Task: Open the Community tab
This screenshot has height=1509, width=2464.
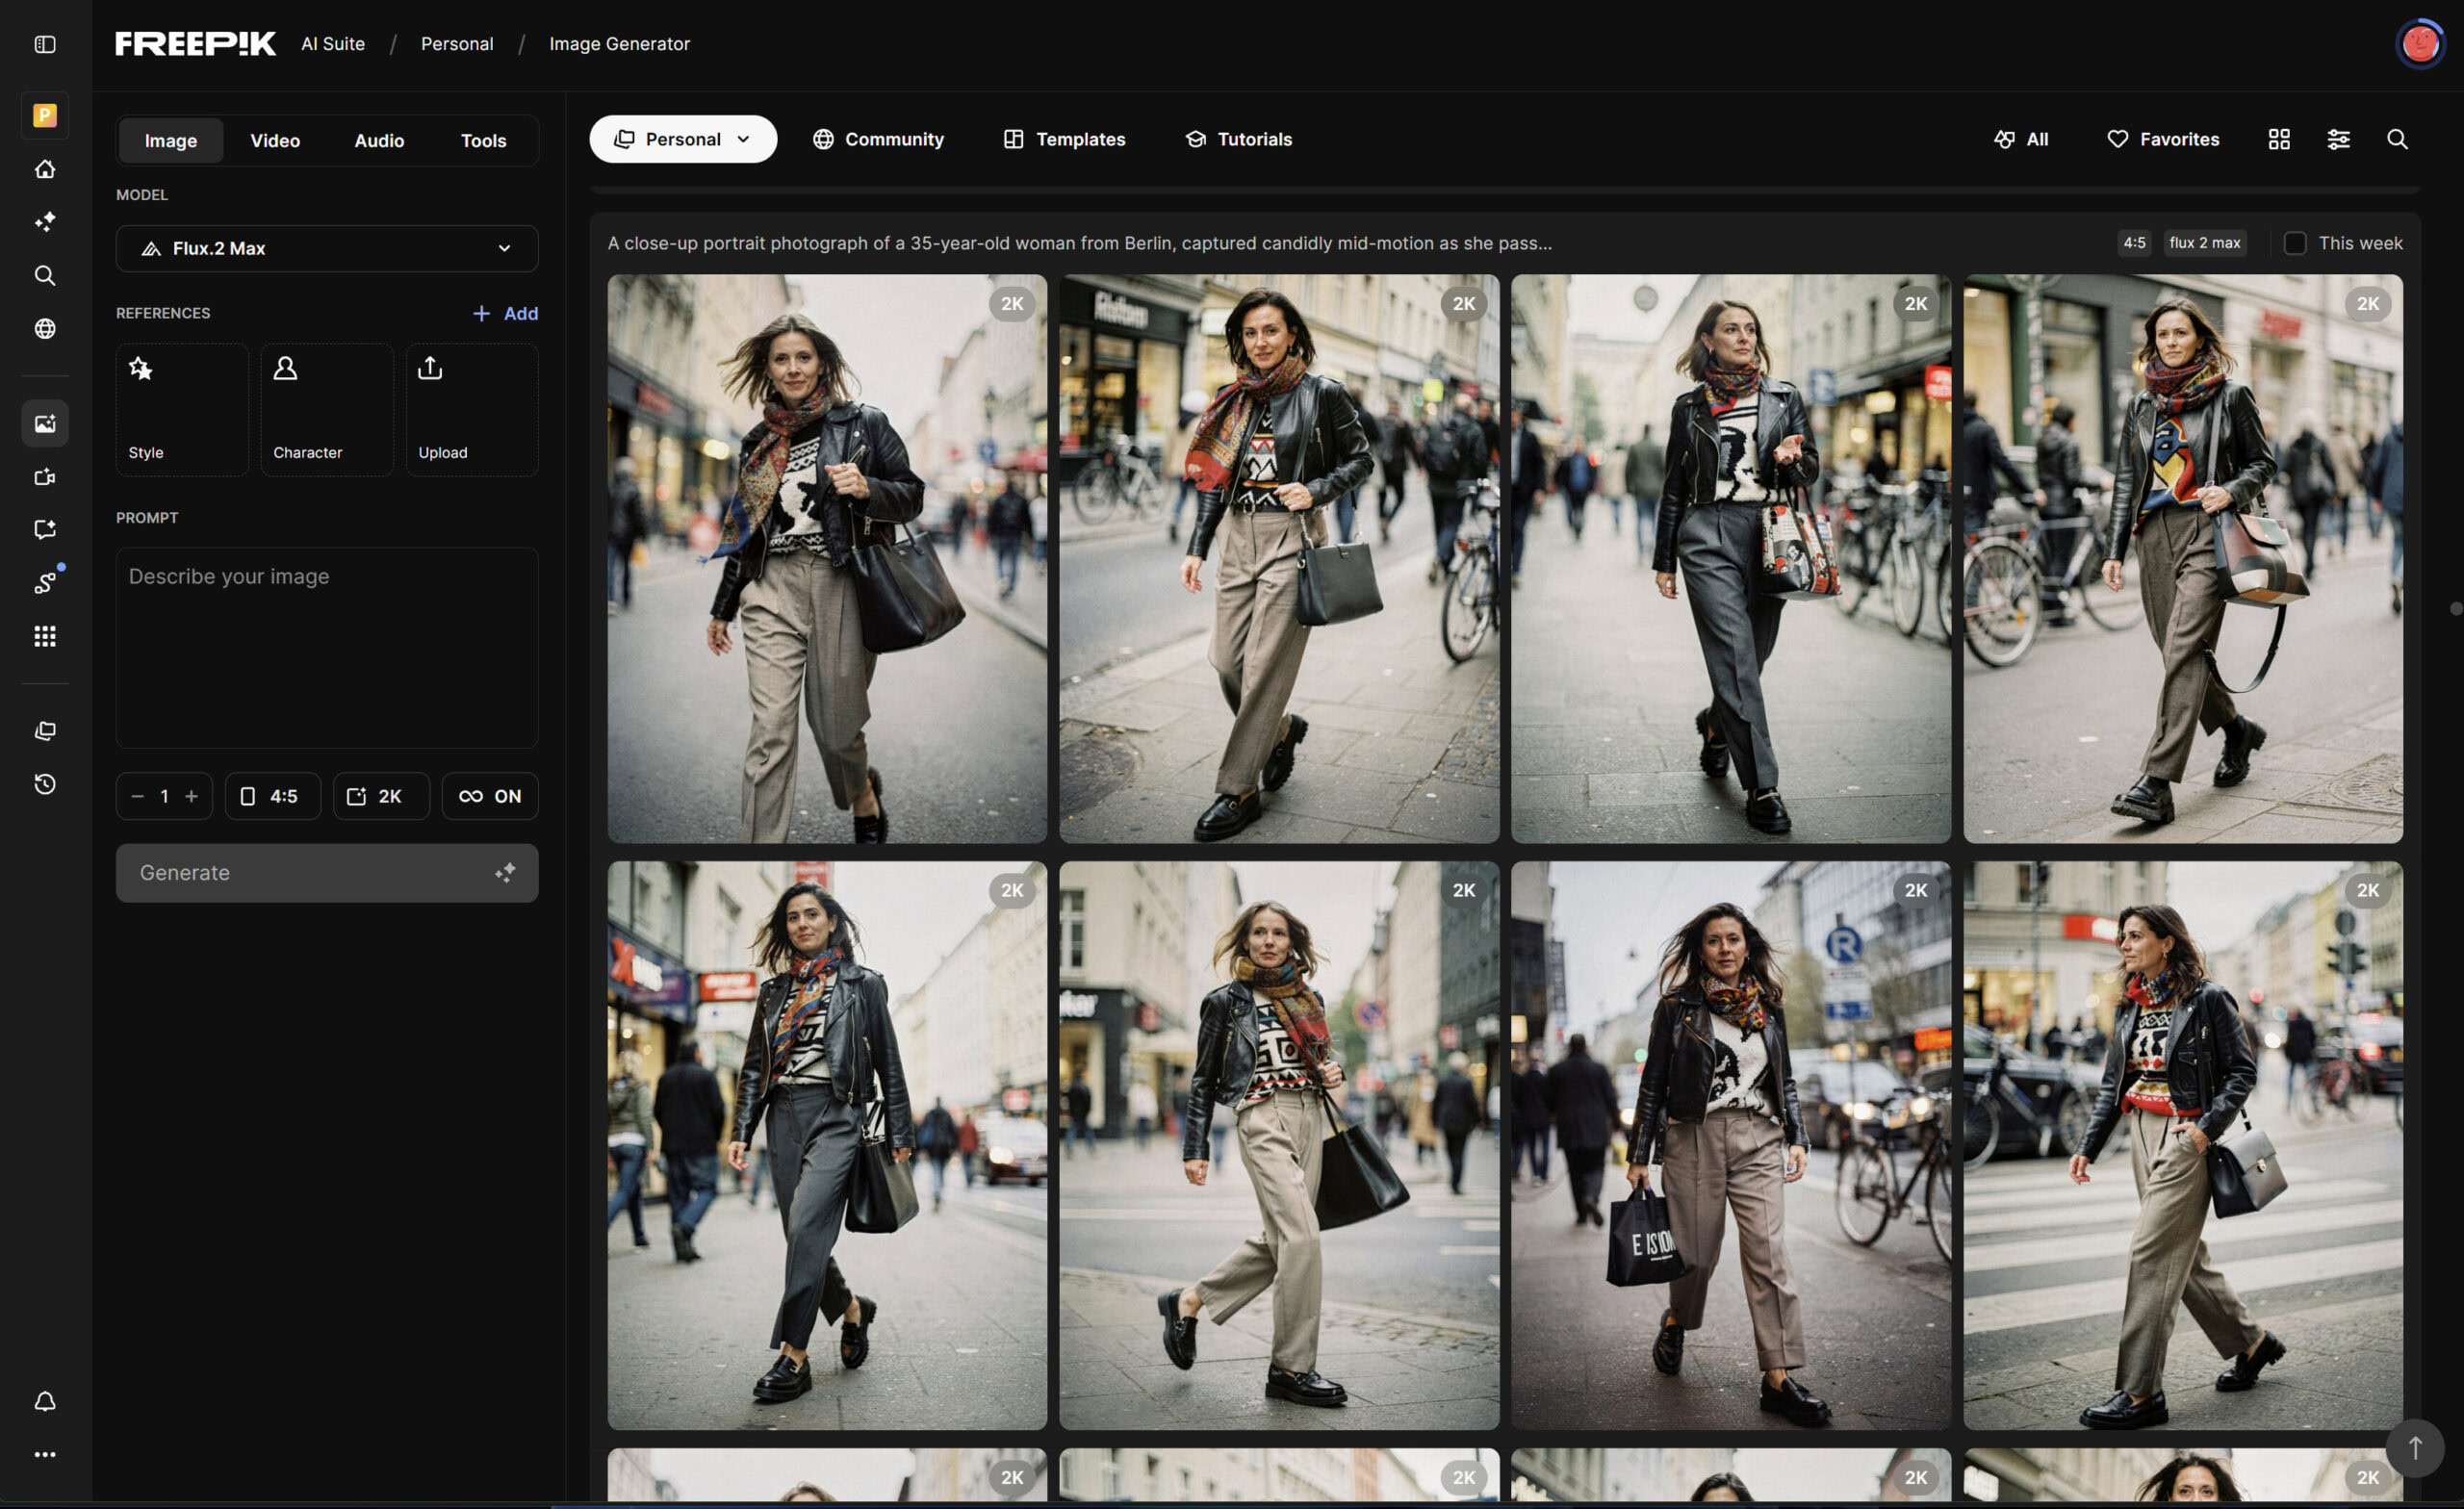Action: 877,139
